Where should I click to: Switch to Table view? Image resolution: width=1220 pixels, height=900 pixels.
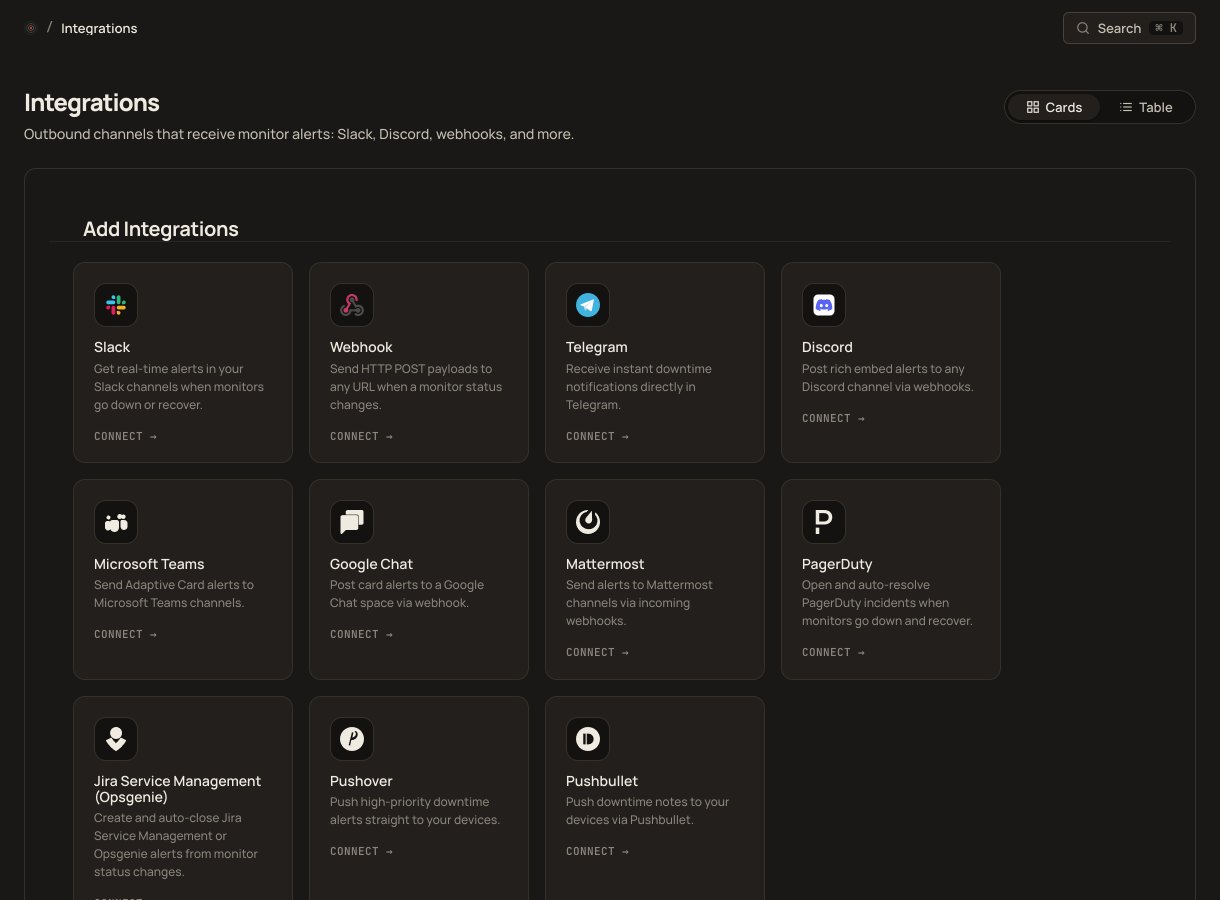pos(1146,107)
